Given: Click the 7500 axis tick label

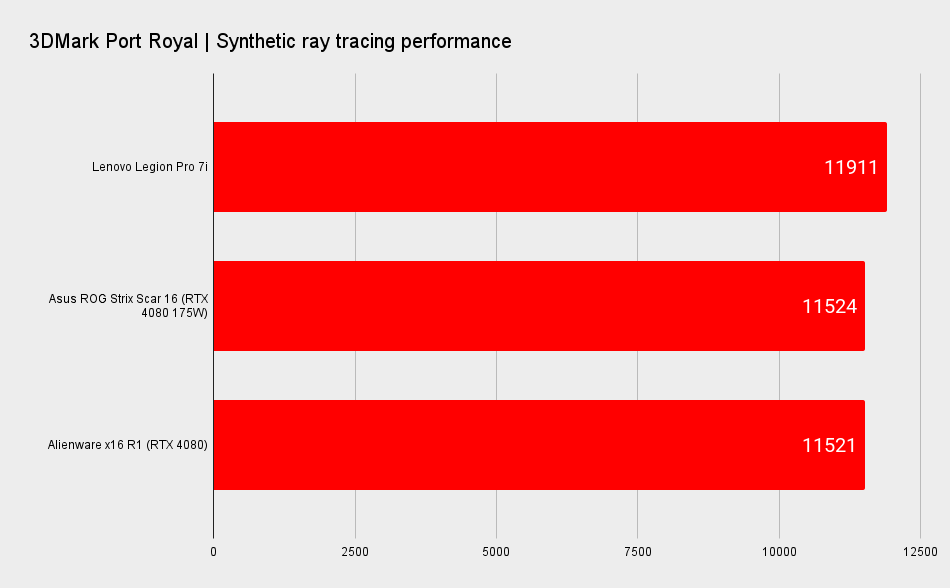Looking at the screenshot, I should pos(637,552).
